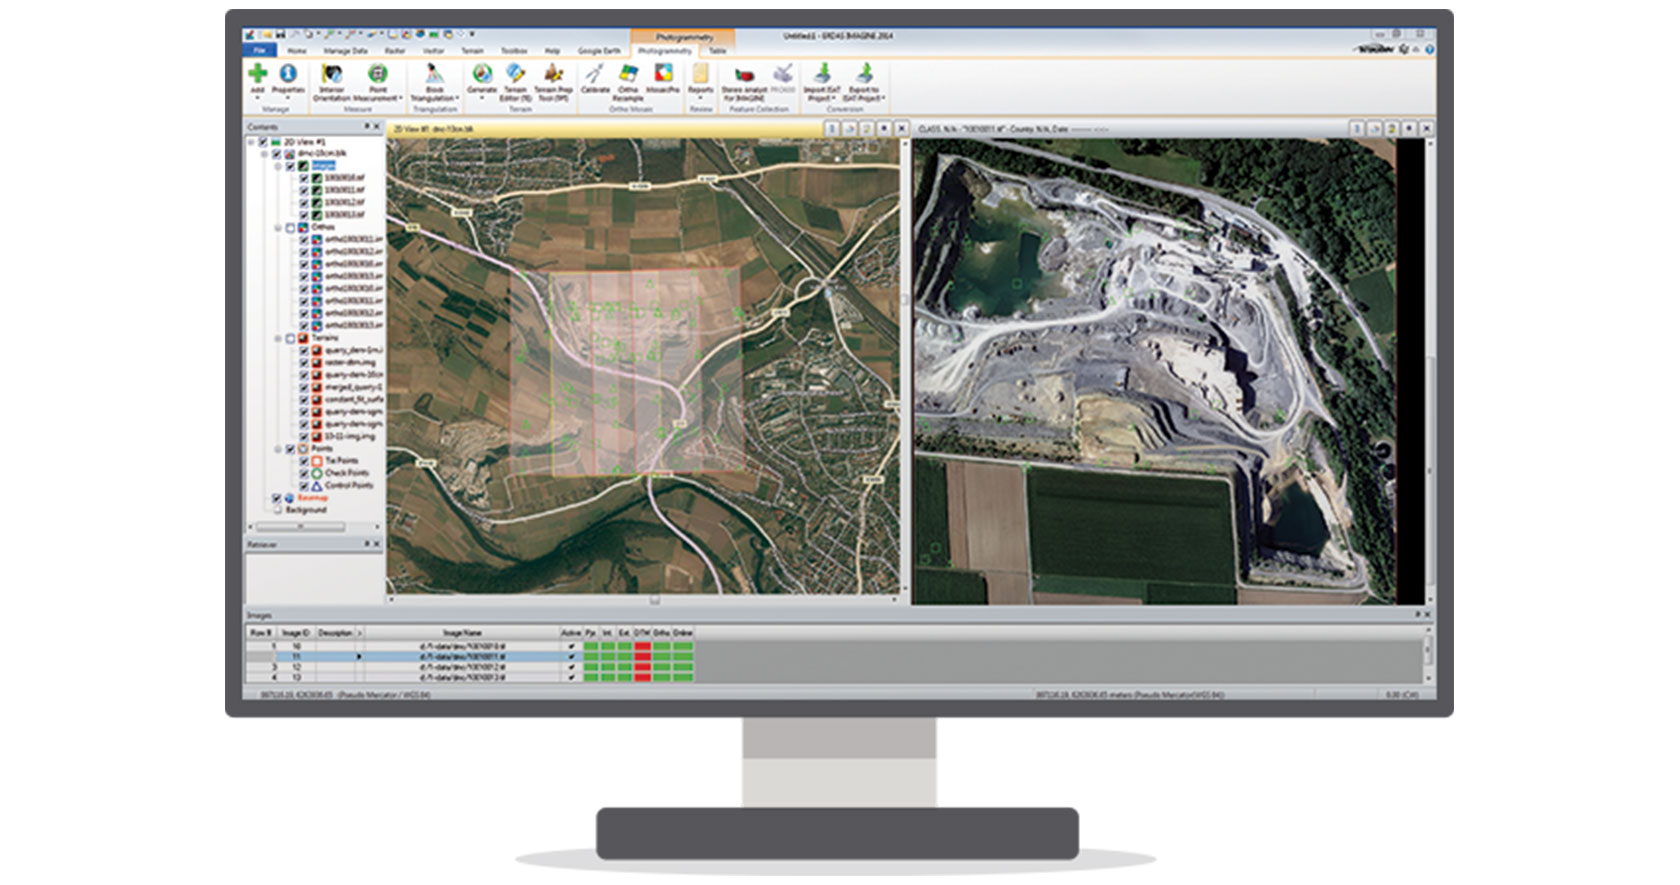This screenshot has width=1680, height=885.
Task: Switch to the Raster tab
Action: 395,50
